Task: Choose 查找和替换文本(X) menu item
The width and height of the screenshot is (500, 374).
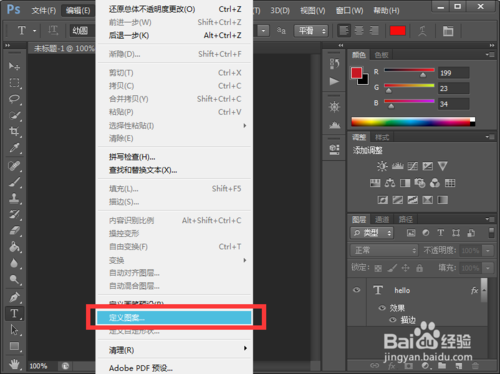Action: coord(173,170)
